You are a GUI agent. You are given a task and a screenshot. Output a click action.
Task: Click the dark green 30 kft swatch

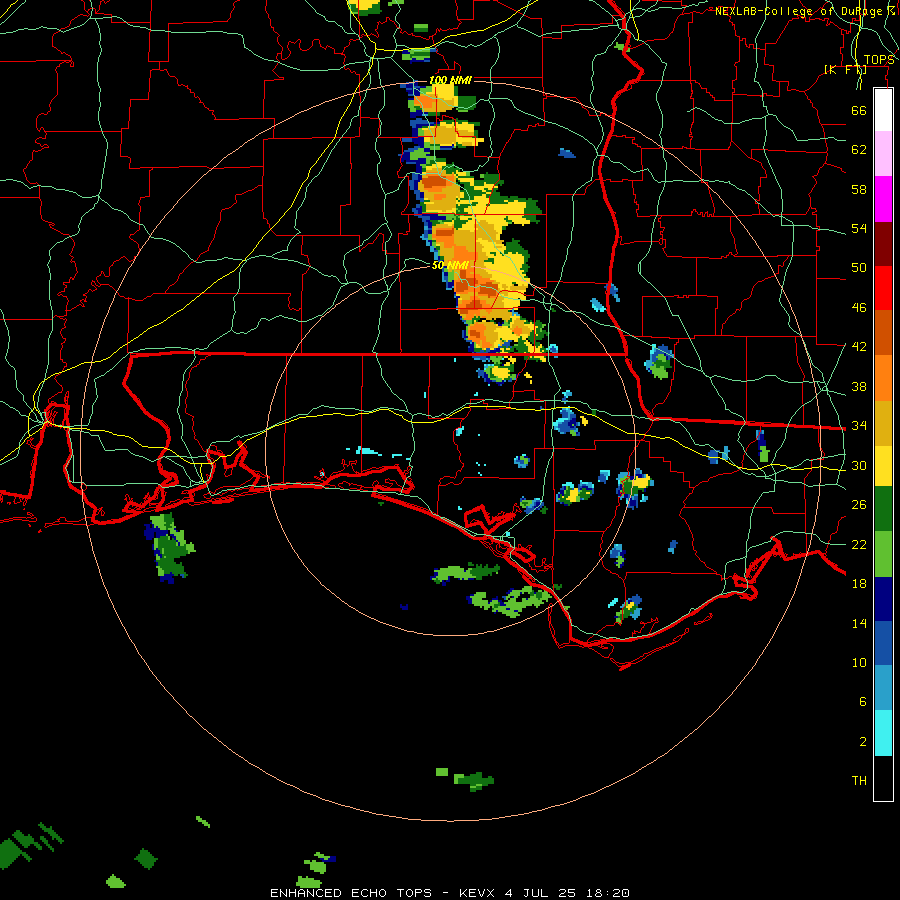[x=883, y=509]
